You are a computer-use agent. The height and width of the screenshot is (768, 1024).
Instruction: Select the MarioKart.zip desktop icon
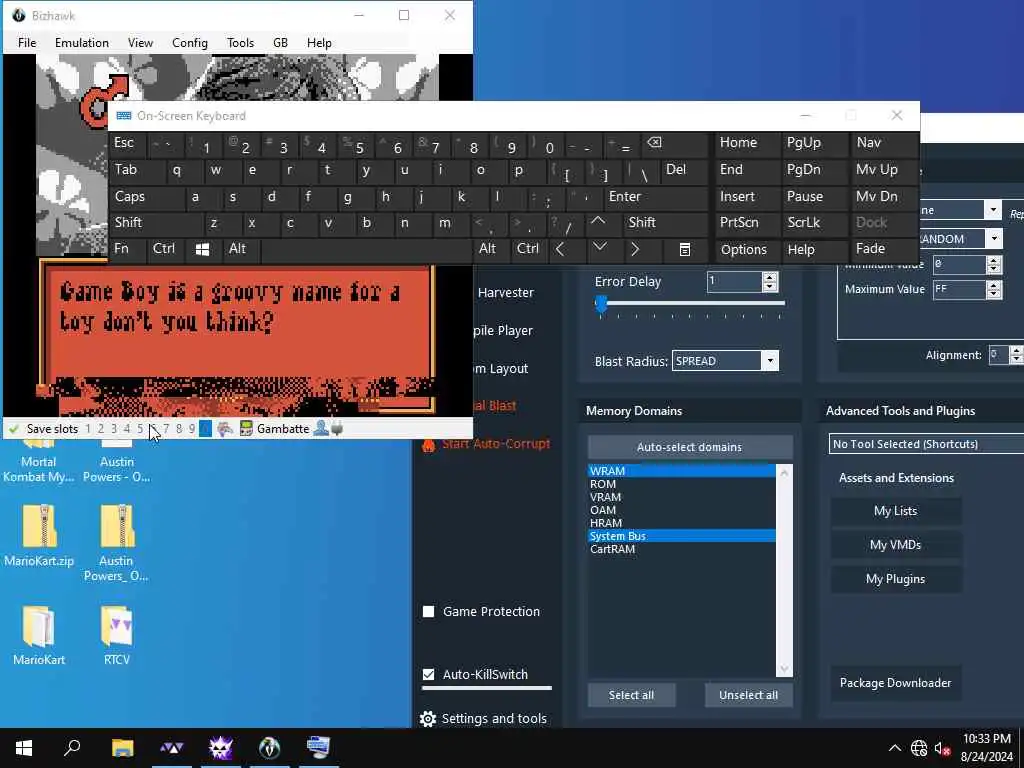[39, 536]
